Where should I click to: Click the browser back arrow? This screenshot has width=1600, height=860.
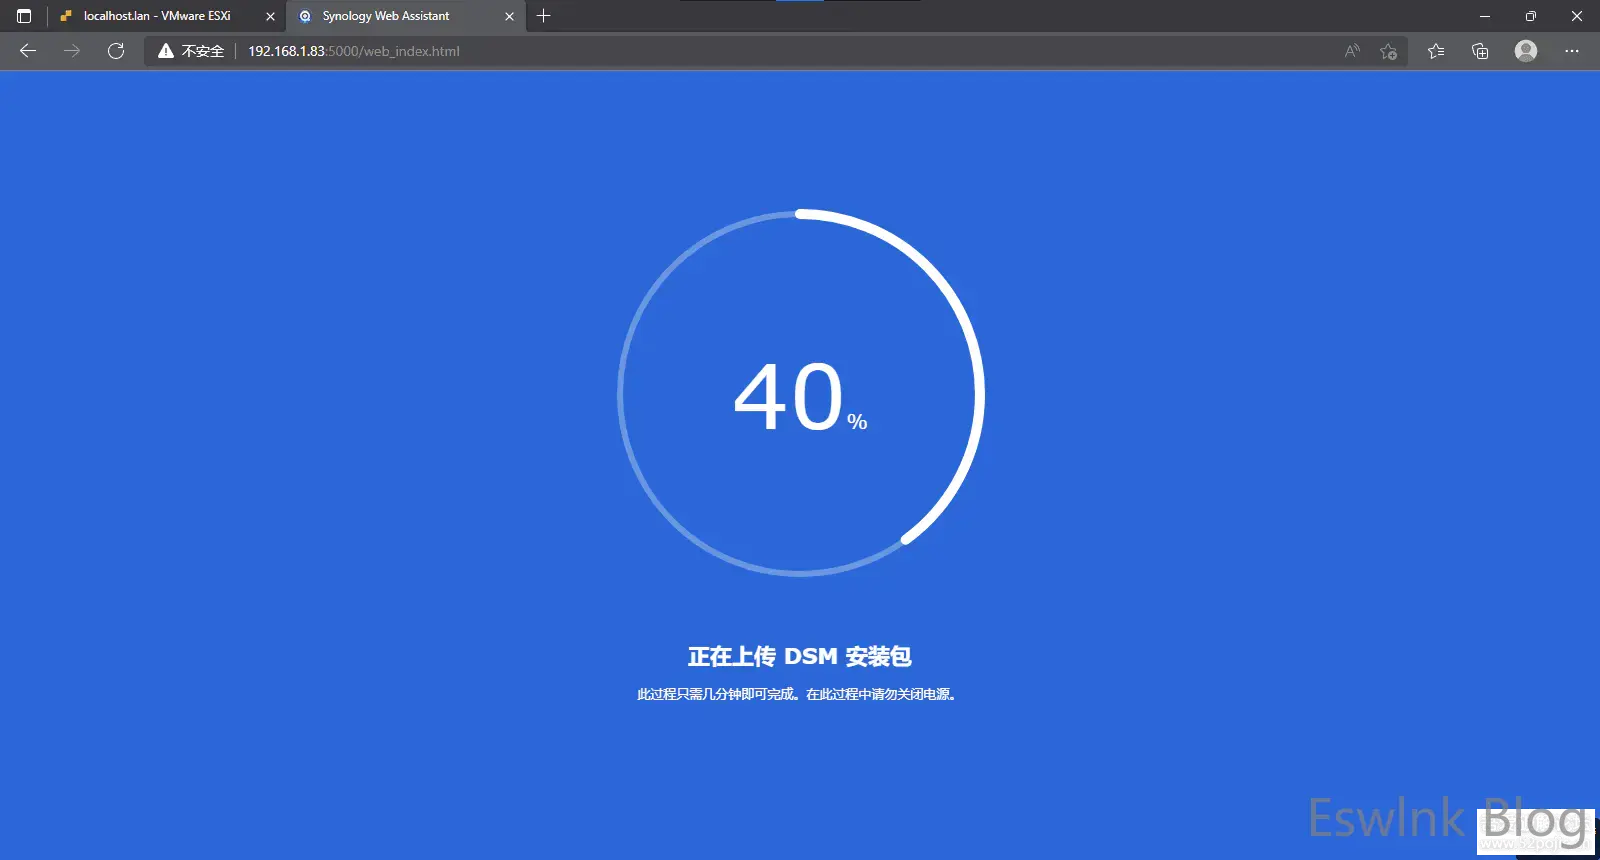pyautogui.click(x=28, y=51)
